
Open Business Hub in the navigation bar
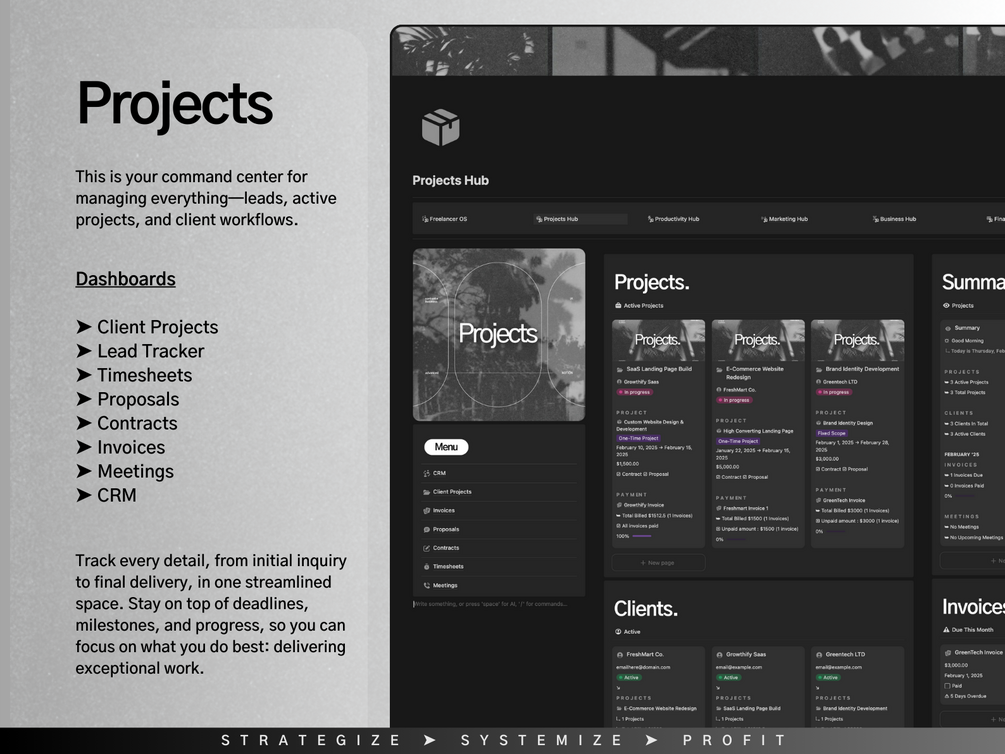[894, 219]
